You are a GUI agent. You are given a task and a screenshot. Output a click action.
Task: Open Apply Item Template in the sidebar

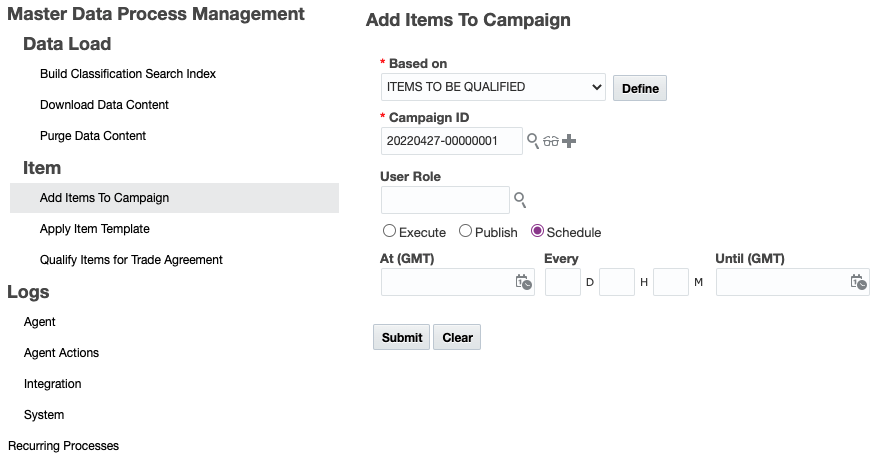[95, 229]
